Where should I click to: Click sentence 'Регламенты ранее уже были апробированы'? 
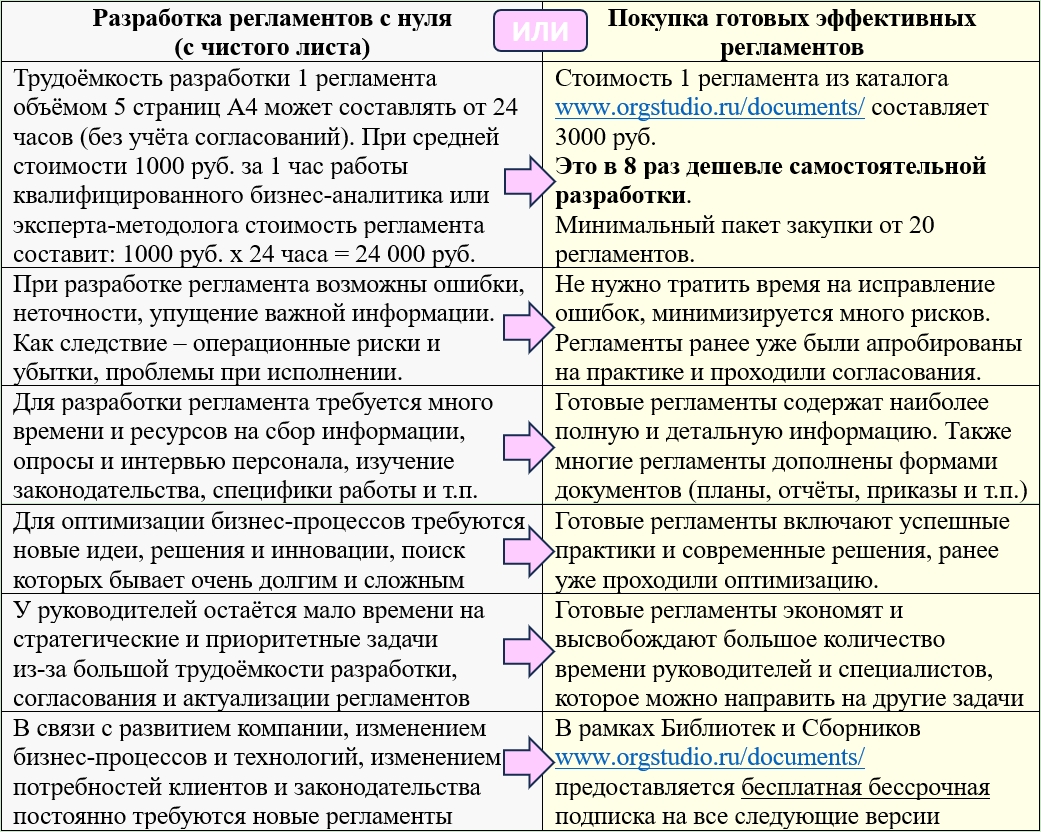click(x=789, y=343)
